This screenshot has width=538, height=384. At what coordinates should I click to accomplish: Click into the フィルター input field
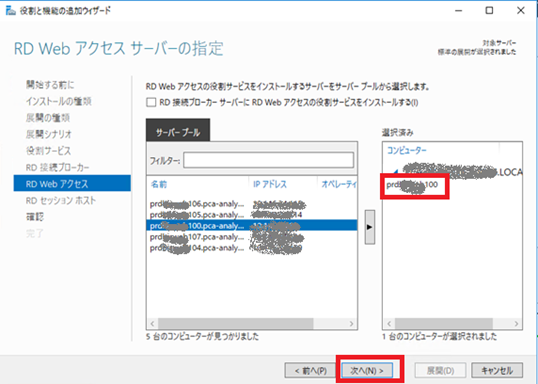click(x=268, y=160)
